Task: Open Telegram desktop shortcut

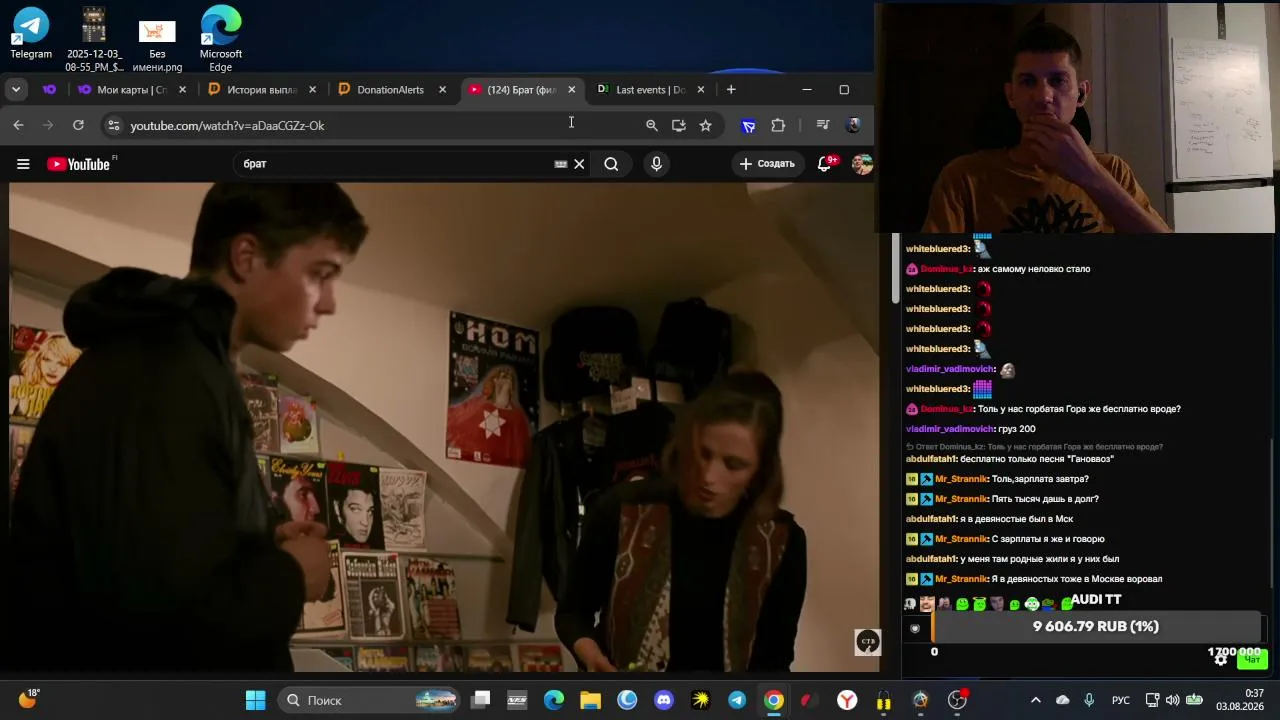Action: click(x=31, y=32)
